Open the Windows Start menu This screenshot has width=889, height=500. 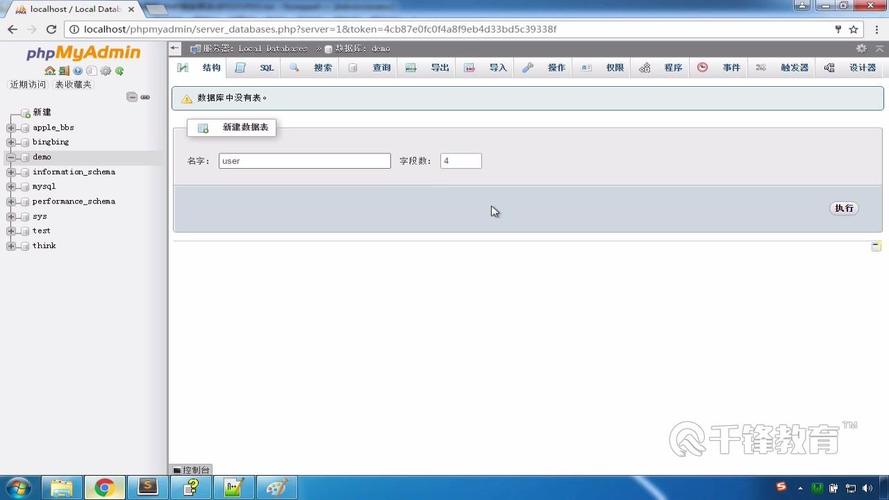pyautogui.click(x=18, y=488)
